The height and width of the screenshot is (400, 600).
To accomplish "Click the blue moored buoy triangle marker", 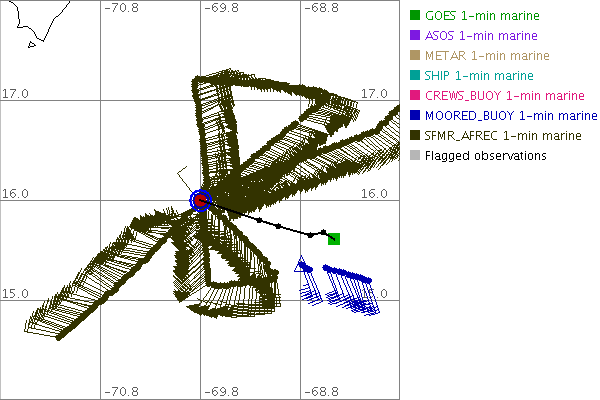I will (300, 266).
